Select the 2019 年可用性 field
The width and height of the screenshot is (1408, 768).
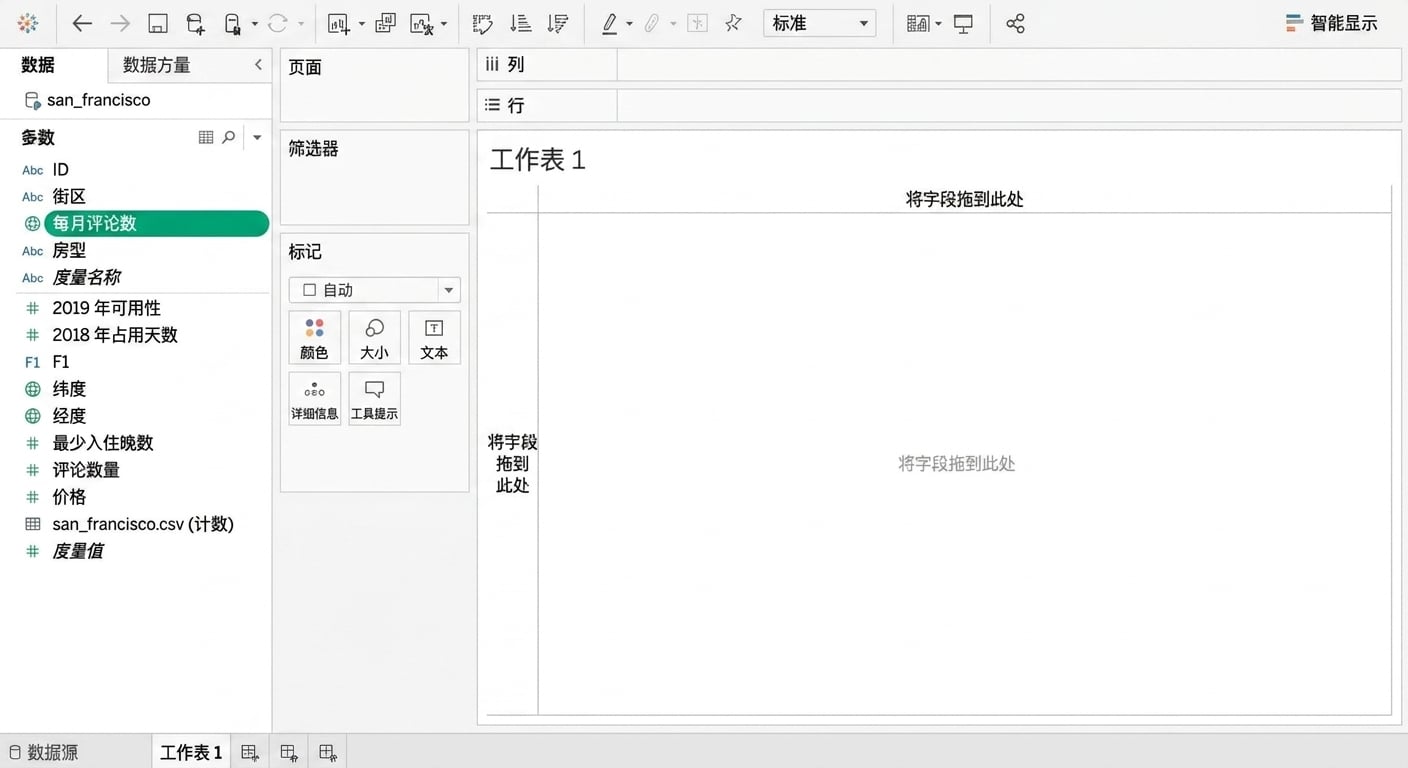point(106,308)
